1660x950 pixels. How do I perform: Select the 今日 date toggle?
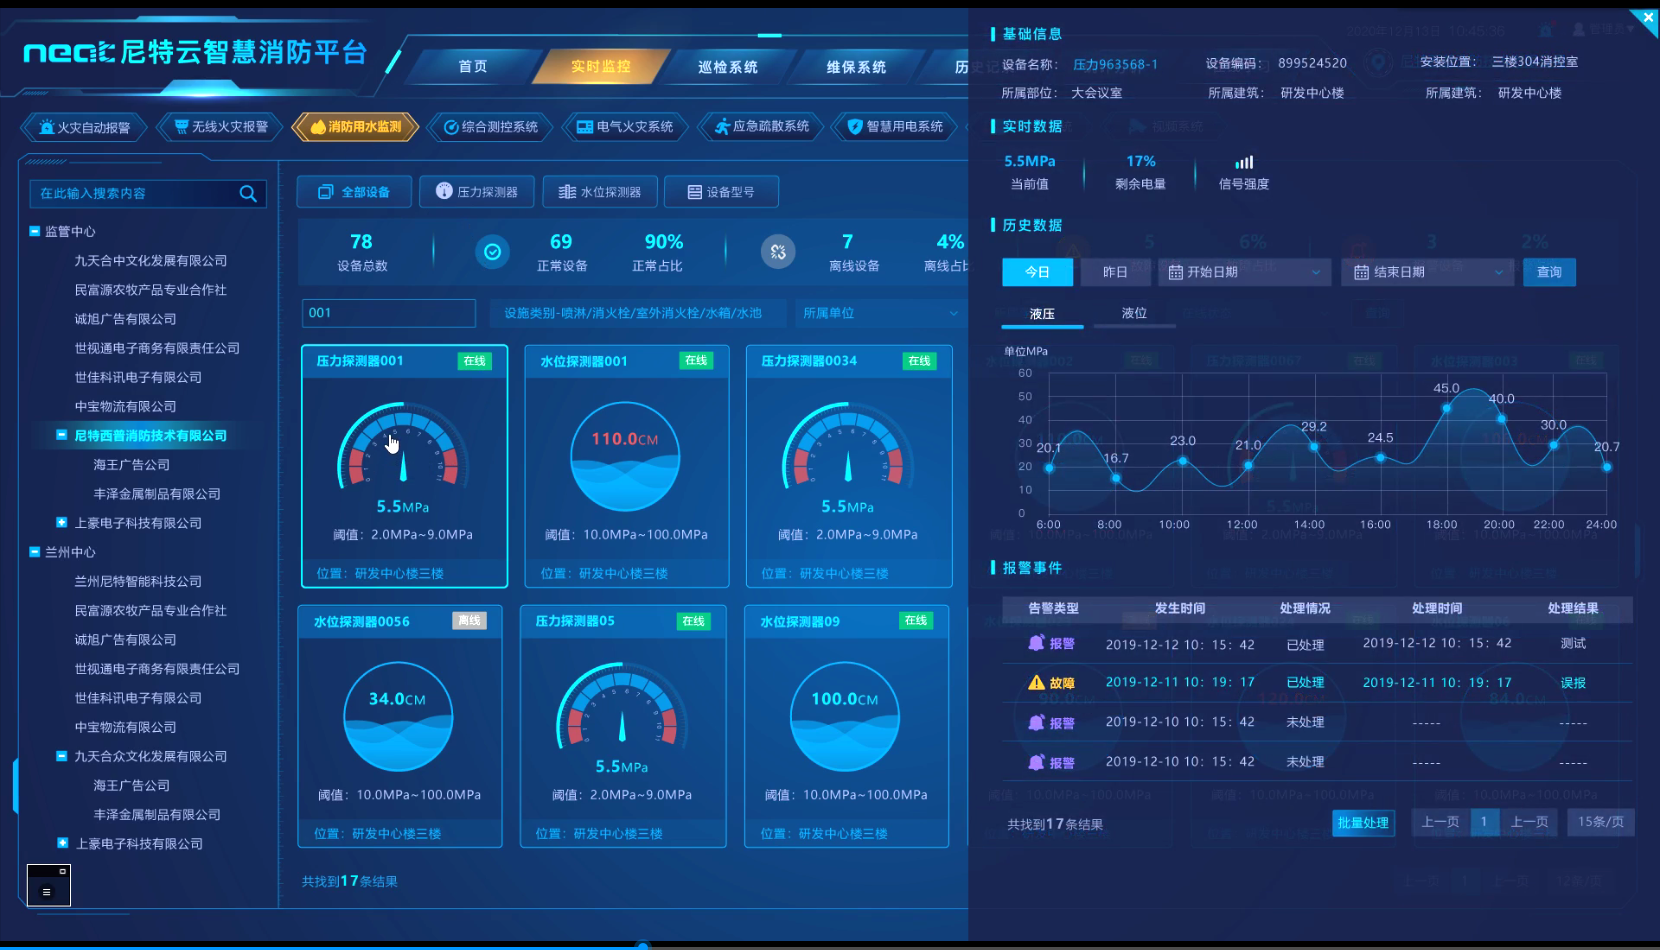[1037, 272]
